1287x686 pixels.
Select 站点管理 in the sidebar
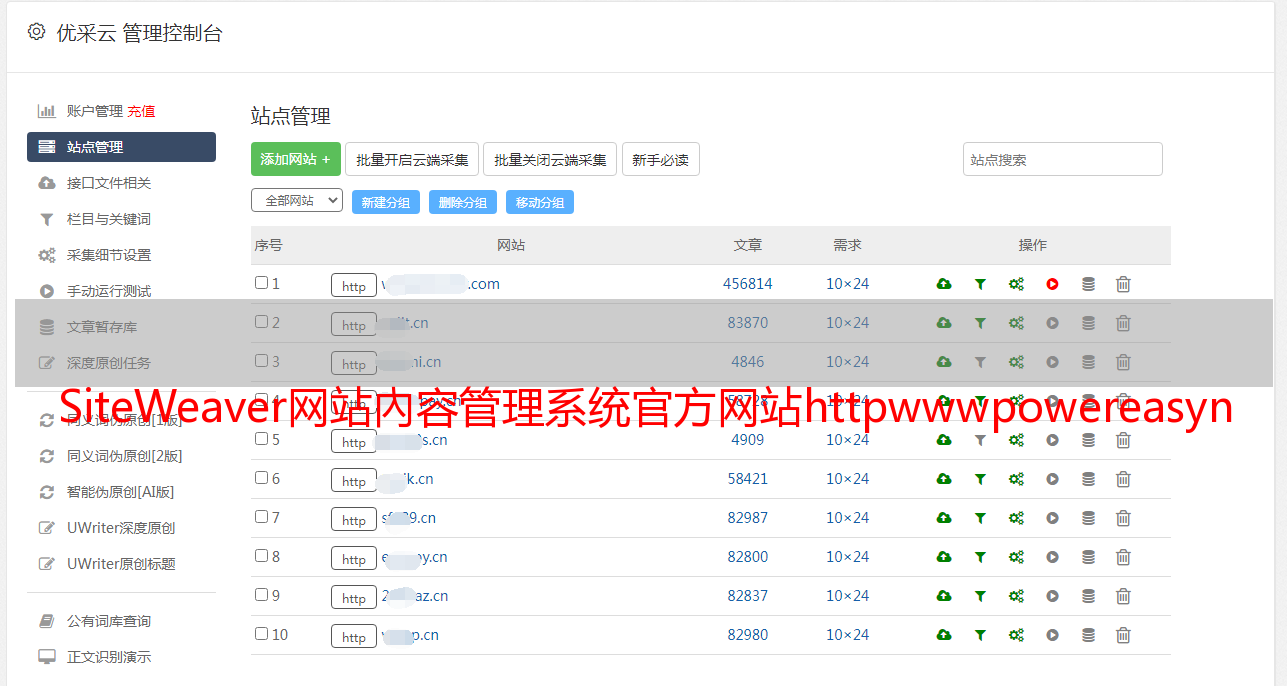[121, 147]
